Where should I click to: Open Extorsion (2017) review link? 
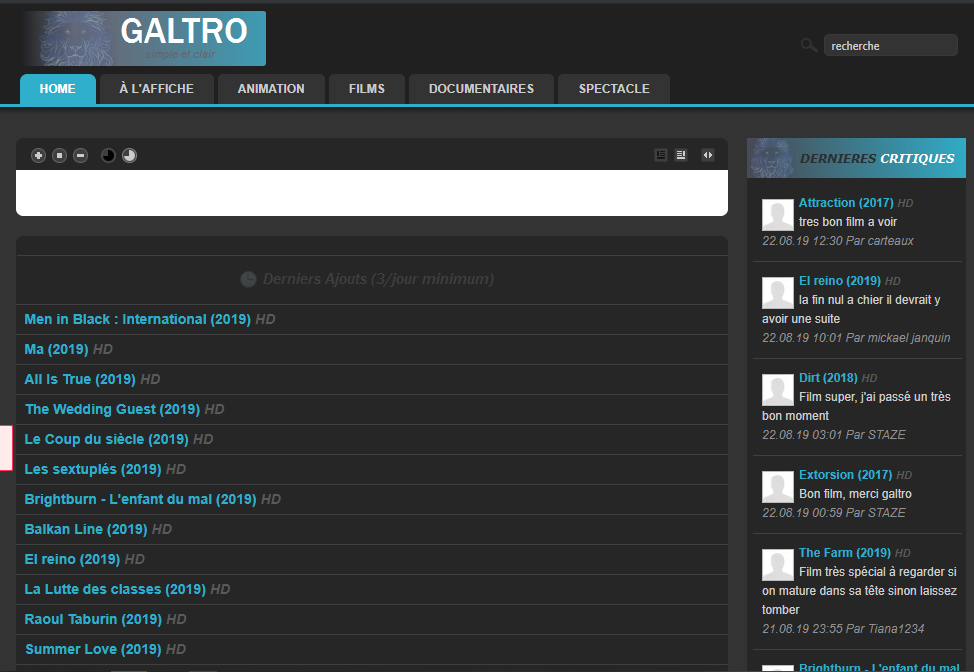845,474
